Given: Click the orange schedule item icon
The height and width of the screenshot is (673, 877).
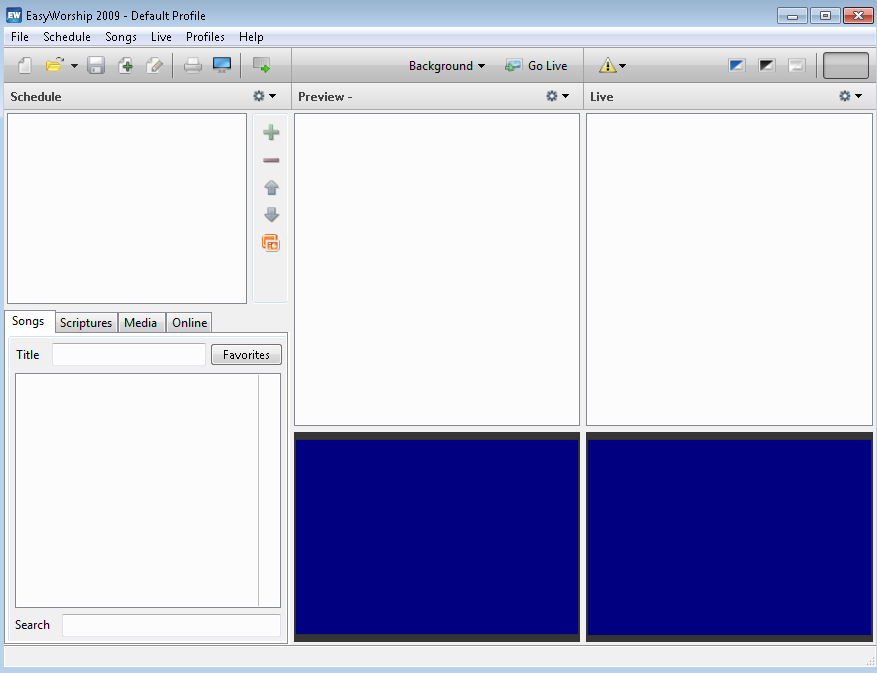Looking at the screenshot, I should click(x=271, y=243).
